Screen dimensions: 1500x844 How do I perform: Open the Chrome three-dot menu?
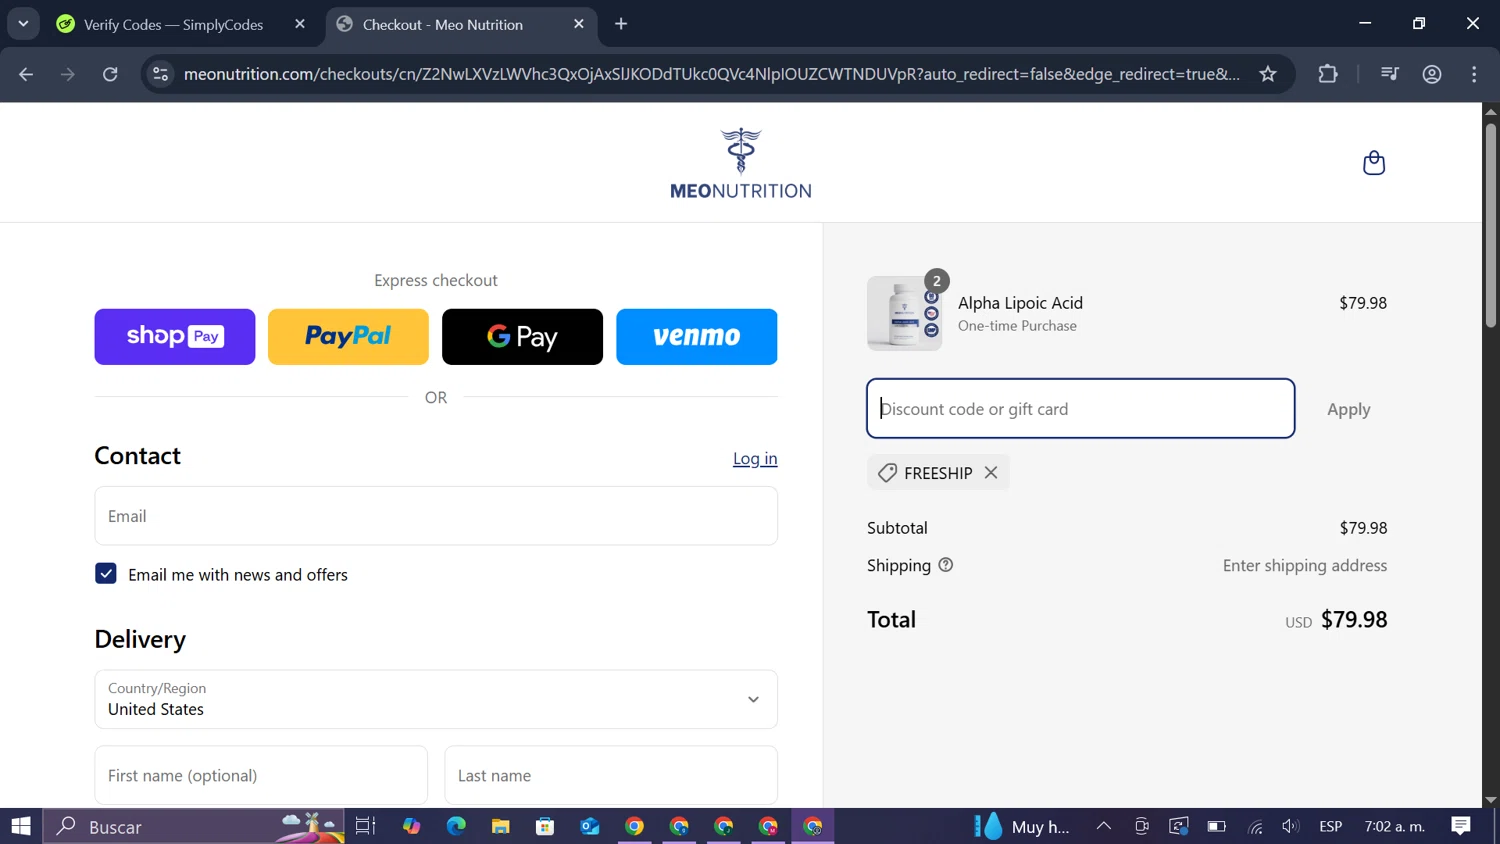1474,74
